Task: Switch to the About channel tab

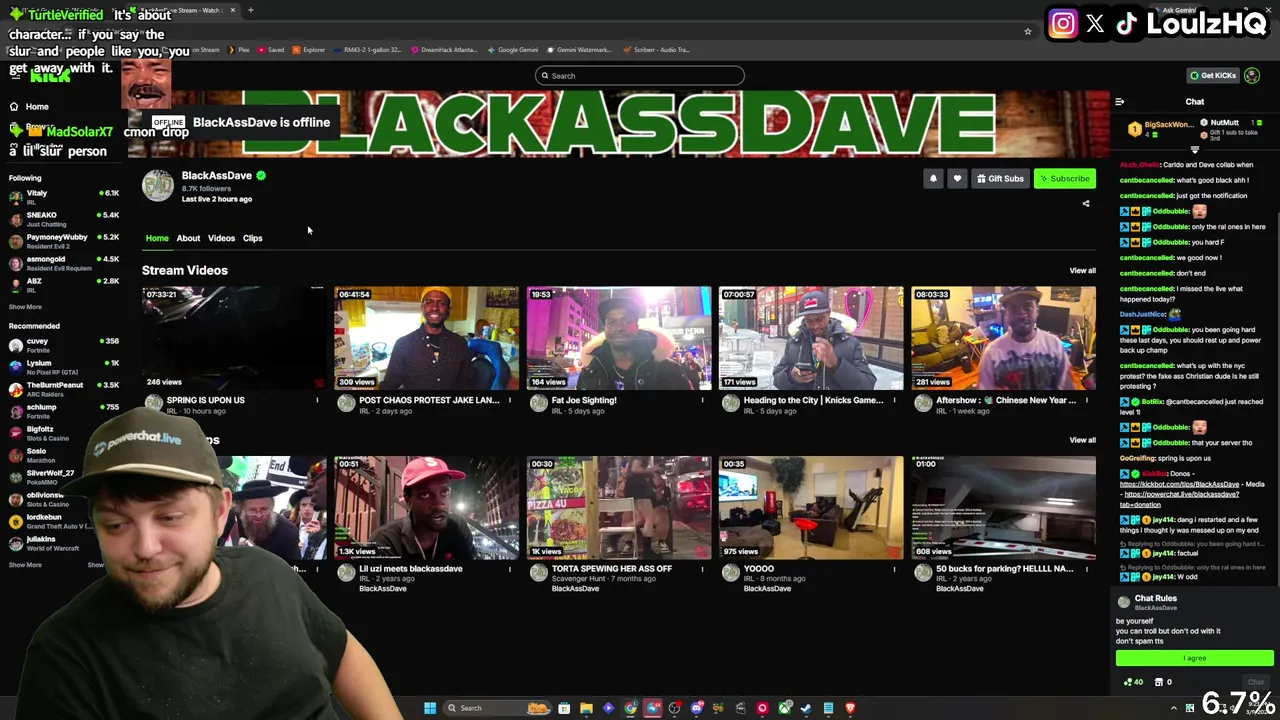Action: point(188,238)
